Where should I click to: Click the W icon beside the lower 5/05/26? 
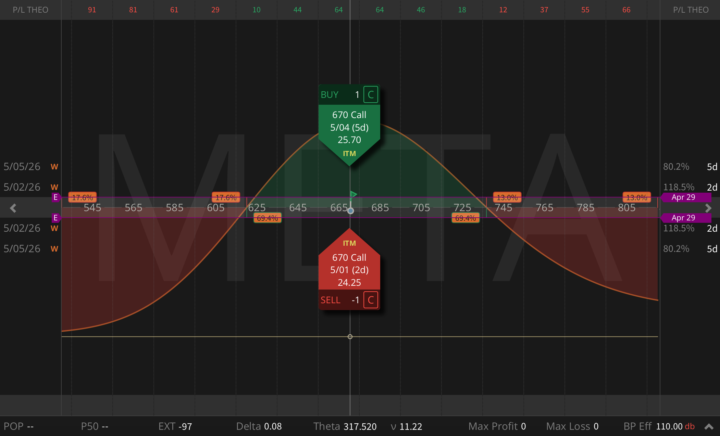point(54,249)
